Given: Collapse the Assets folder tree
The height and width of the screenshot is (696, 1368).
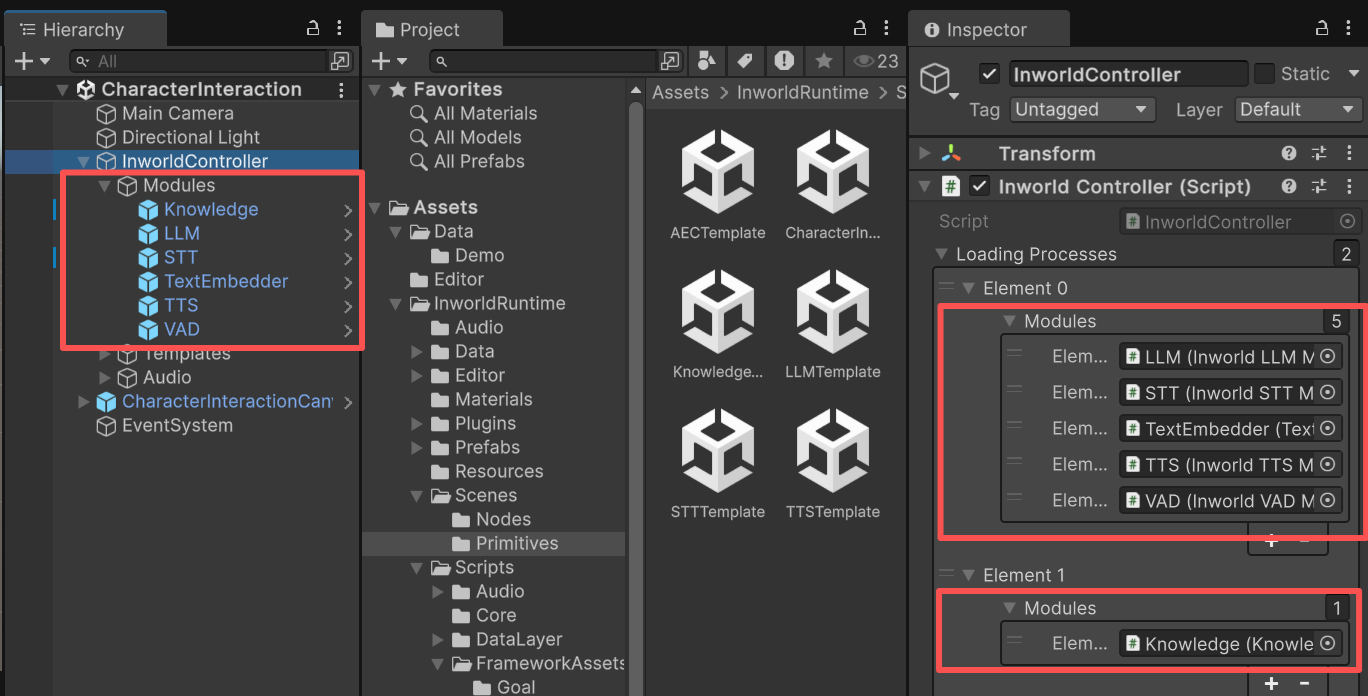Looking at the screenshot, I should tap(375, 208).
